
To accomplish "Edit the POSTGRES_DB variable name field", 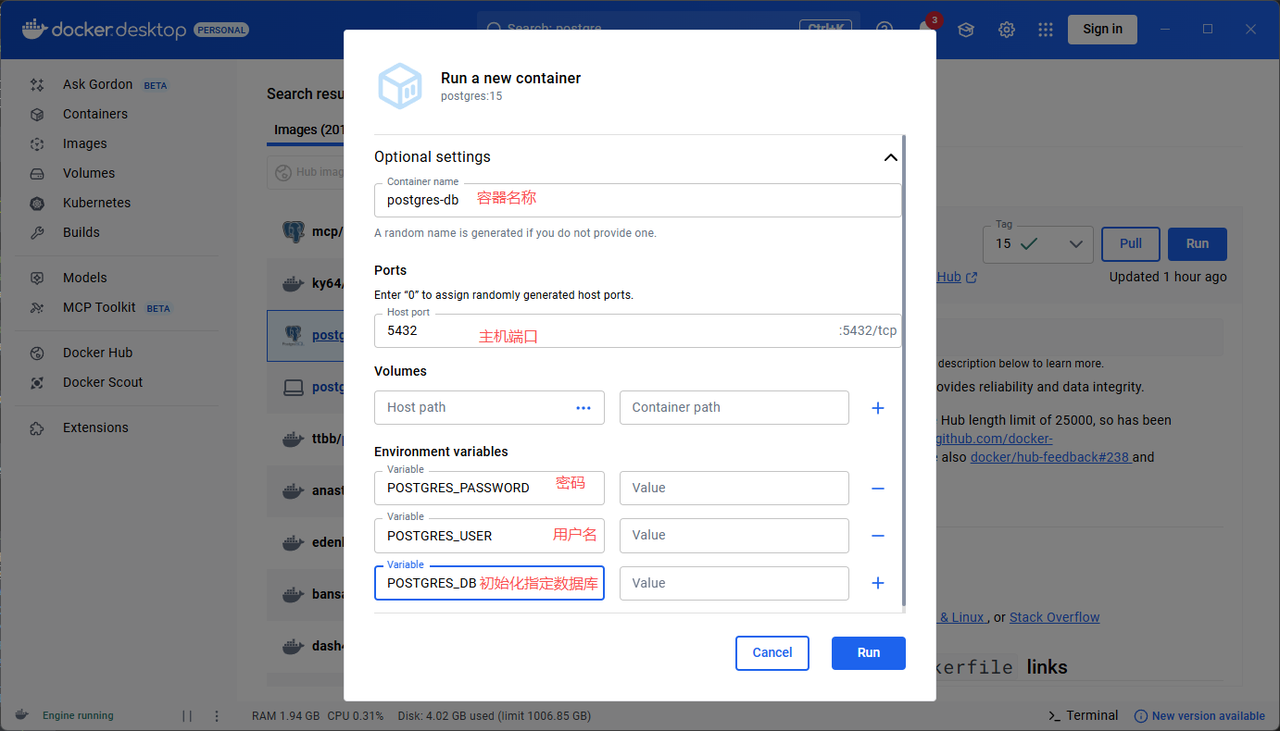I will pos(489,583).
